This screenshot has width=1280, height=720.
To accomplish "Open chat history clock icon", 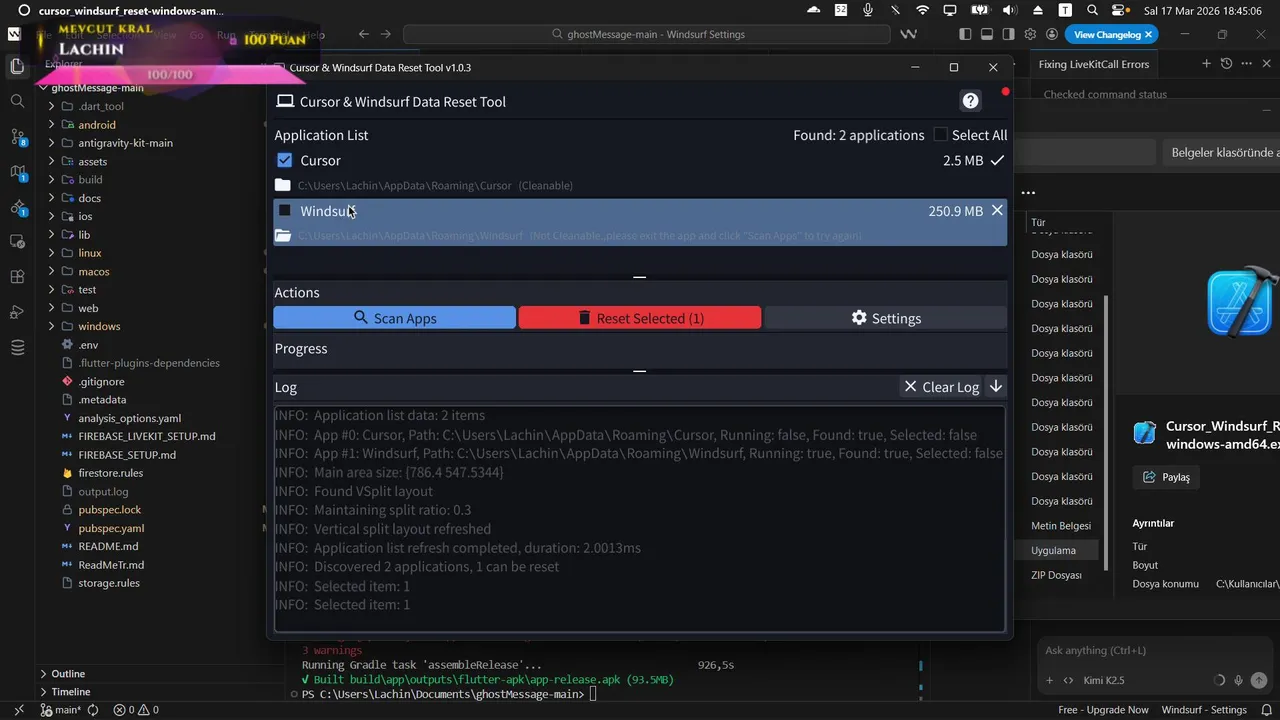I will [x=1226, y=63].
